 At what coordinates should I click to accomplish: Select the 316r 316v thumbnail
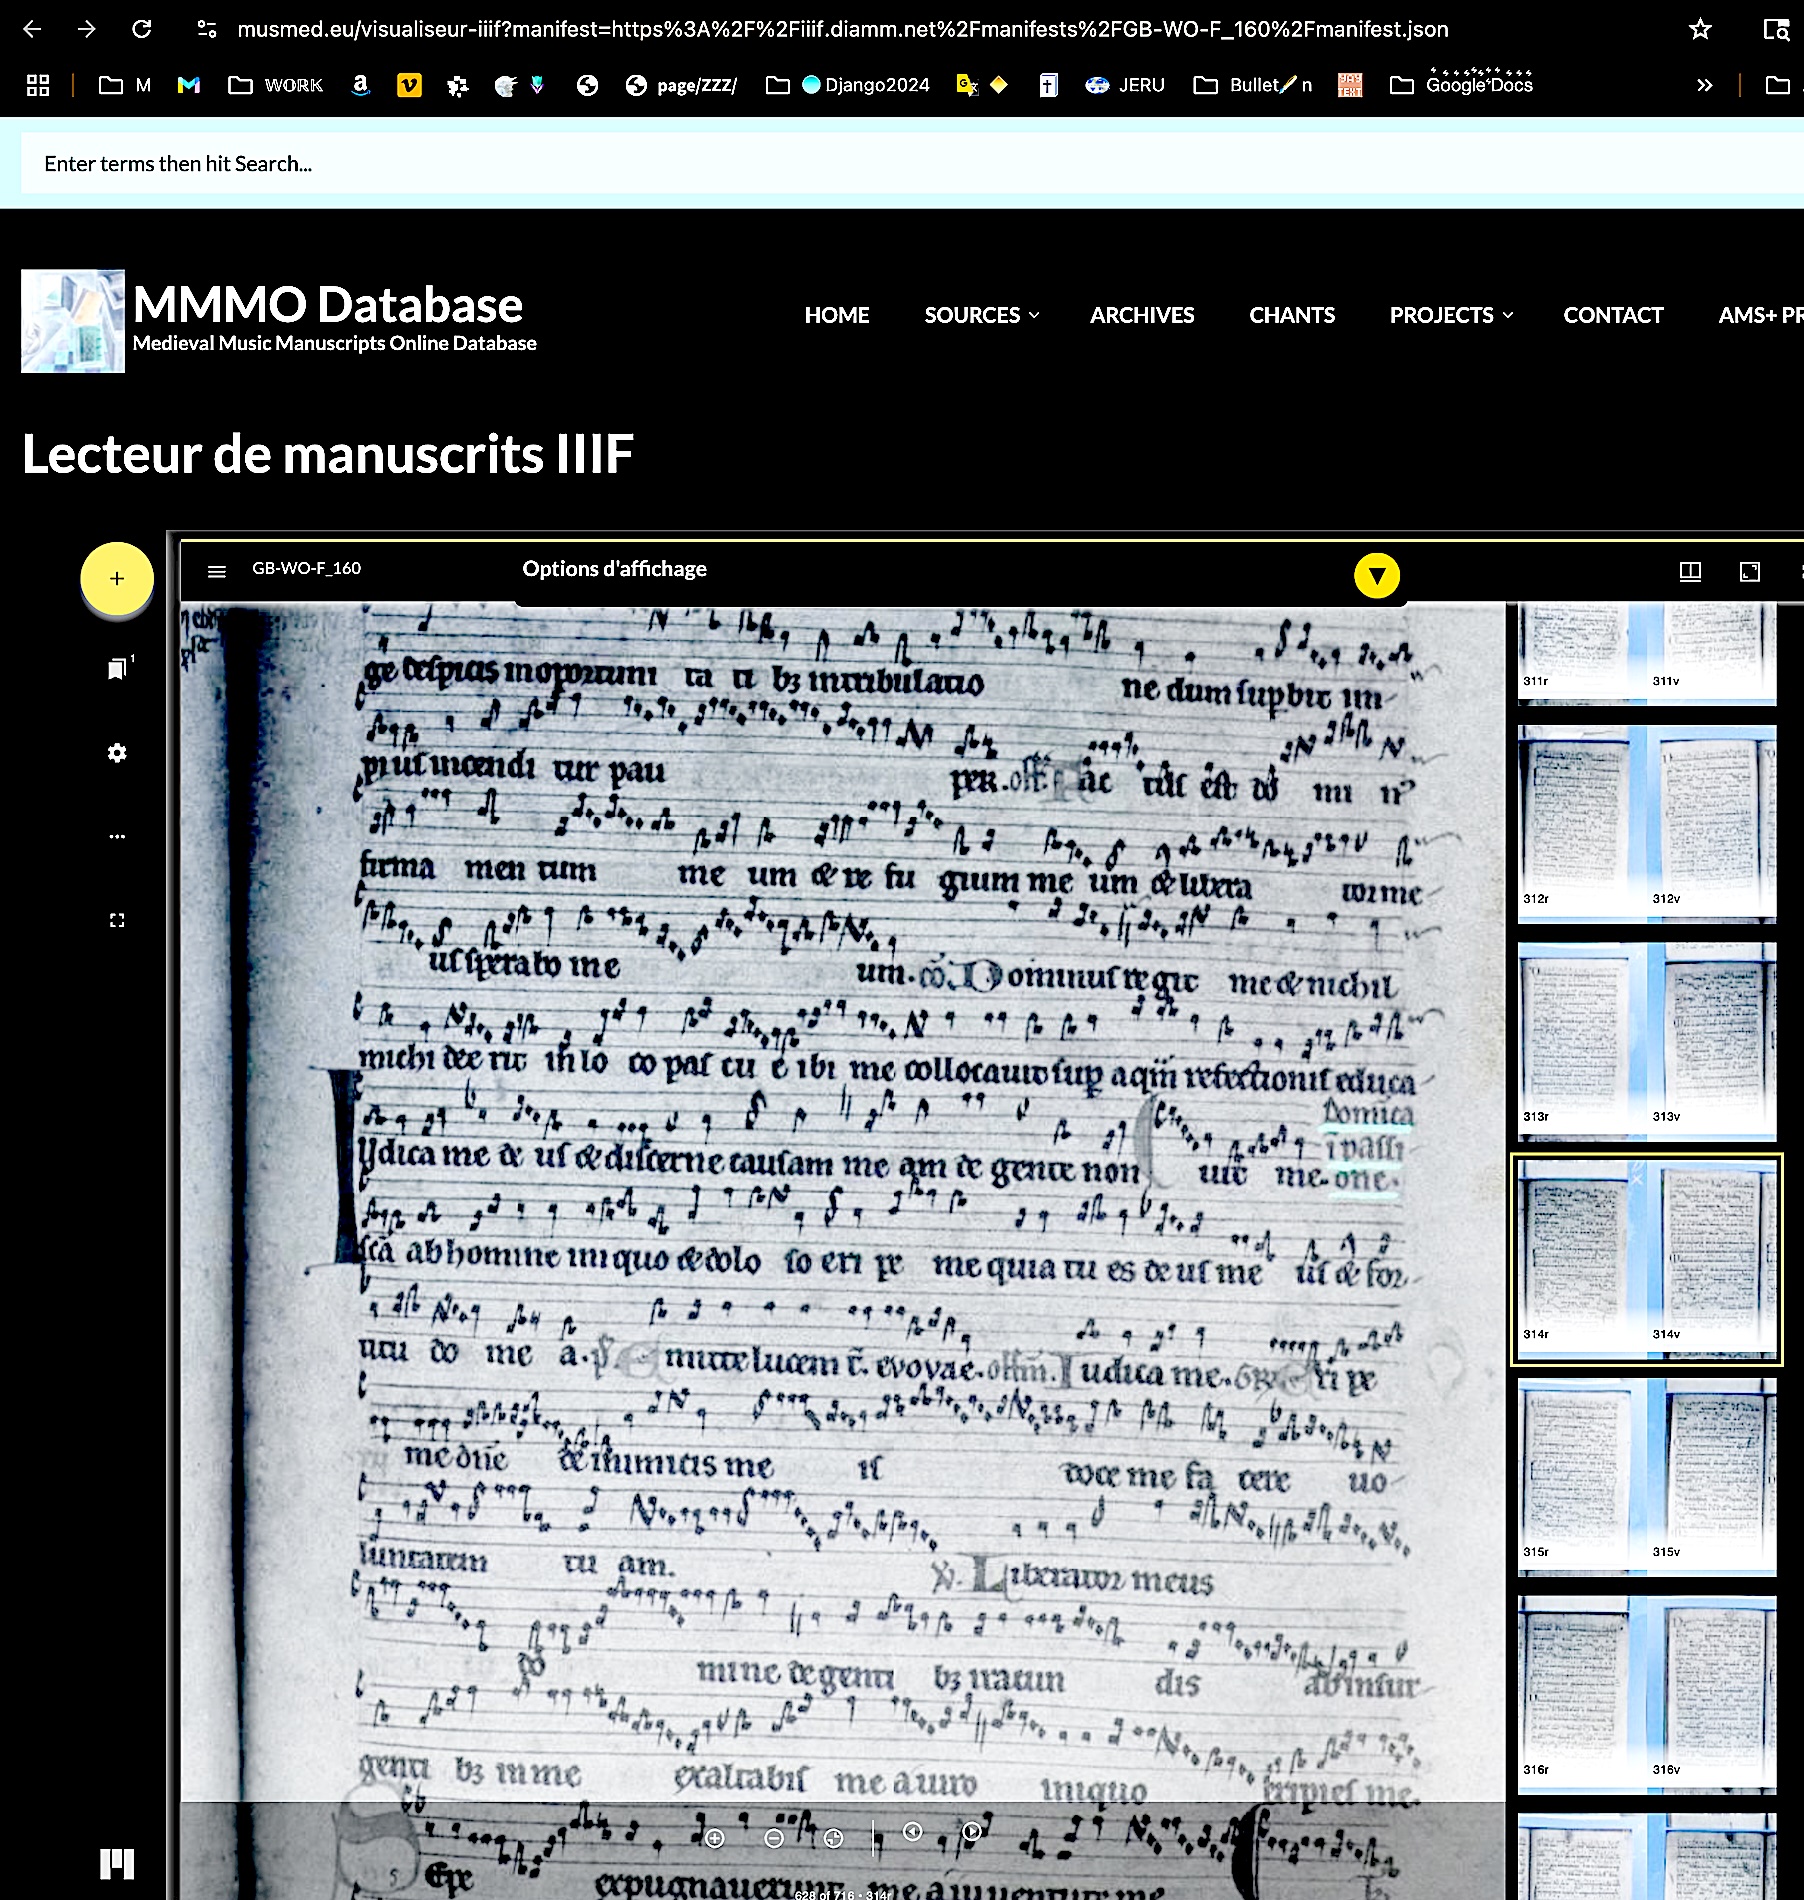(1647, 1695)
